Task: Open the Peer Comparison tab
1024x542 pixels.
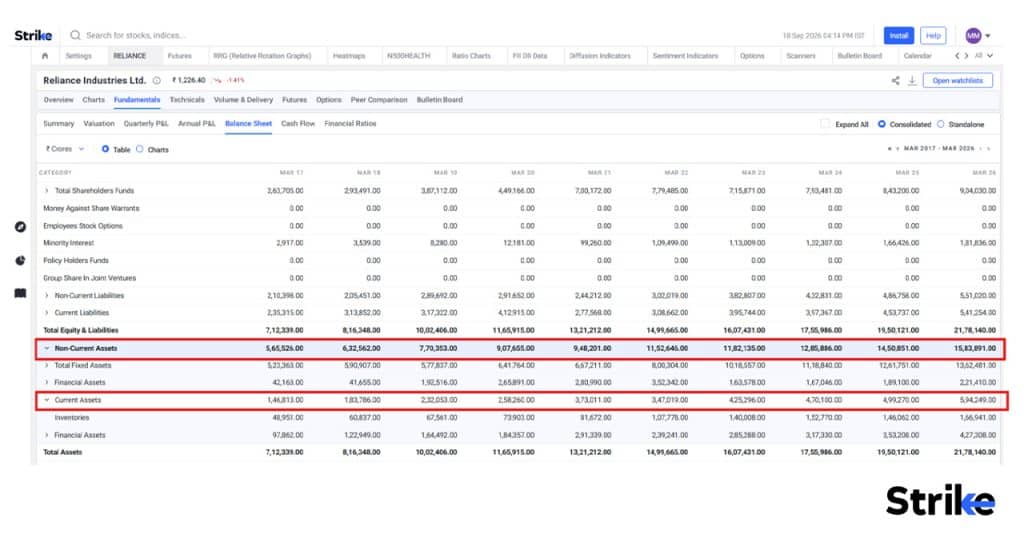Action: [x=379, y=100]
